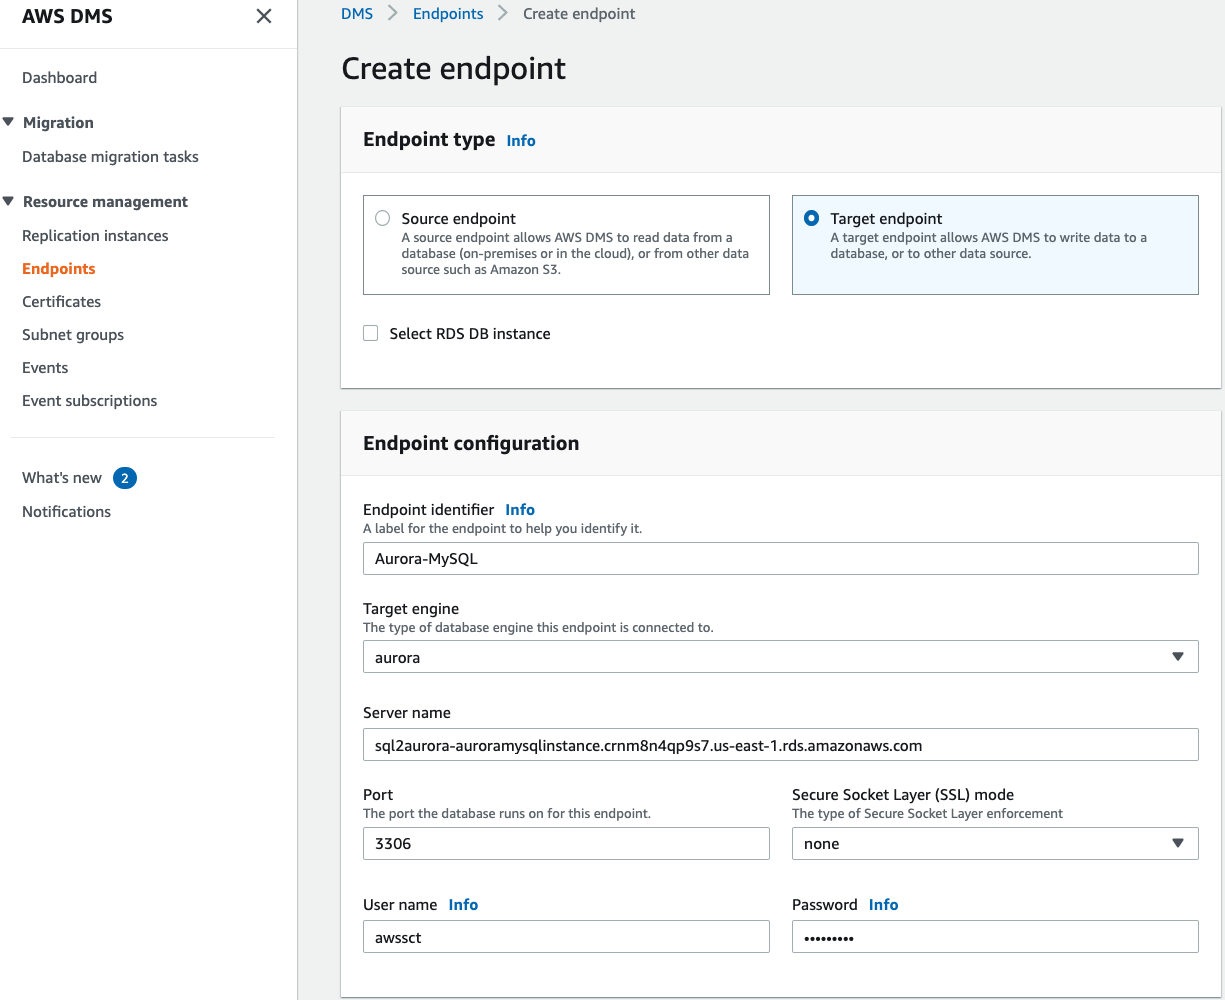Click the Port input field
The width and height of the screenshot is (1225, 1000).
coord(566,844)
